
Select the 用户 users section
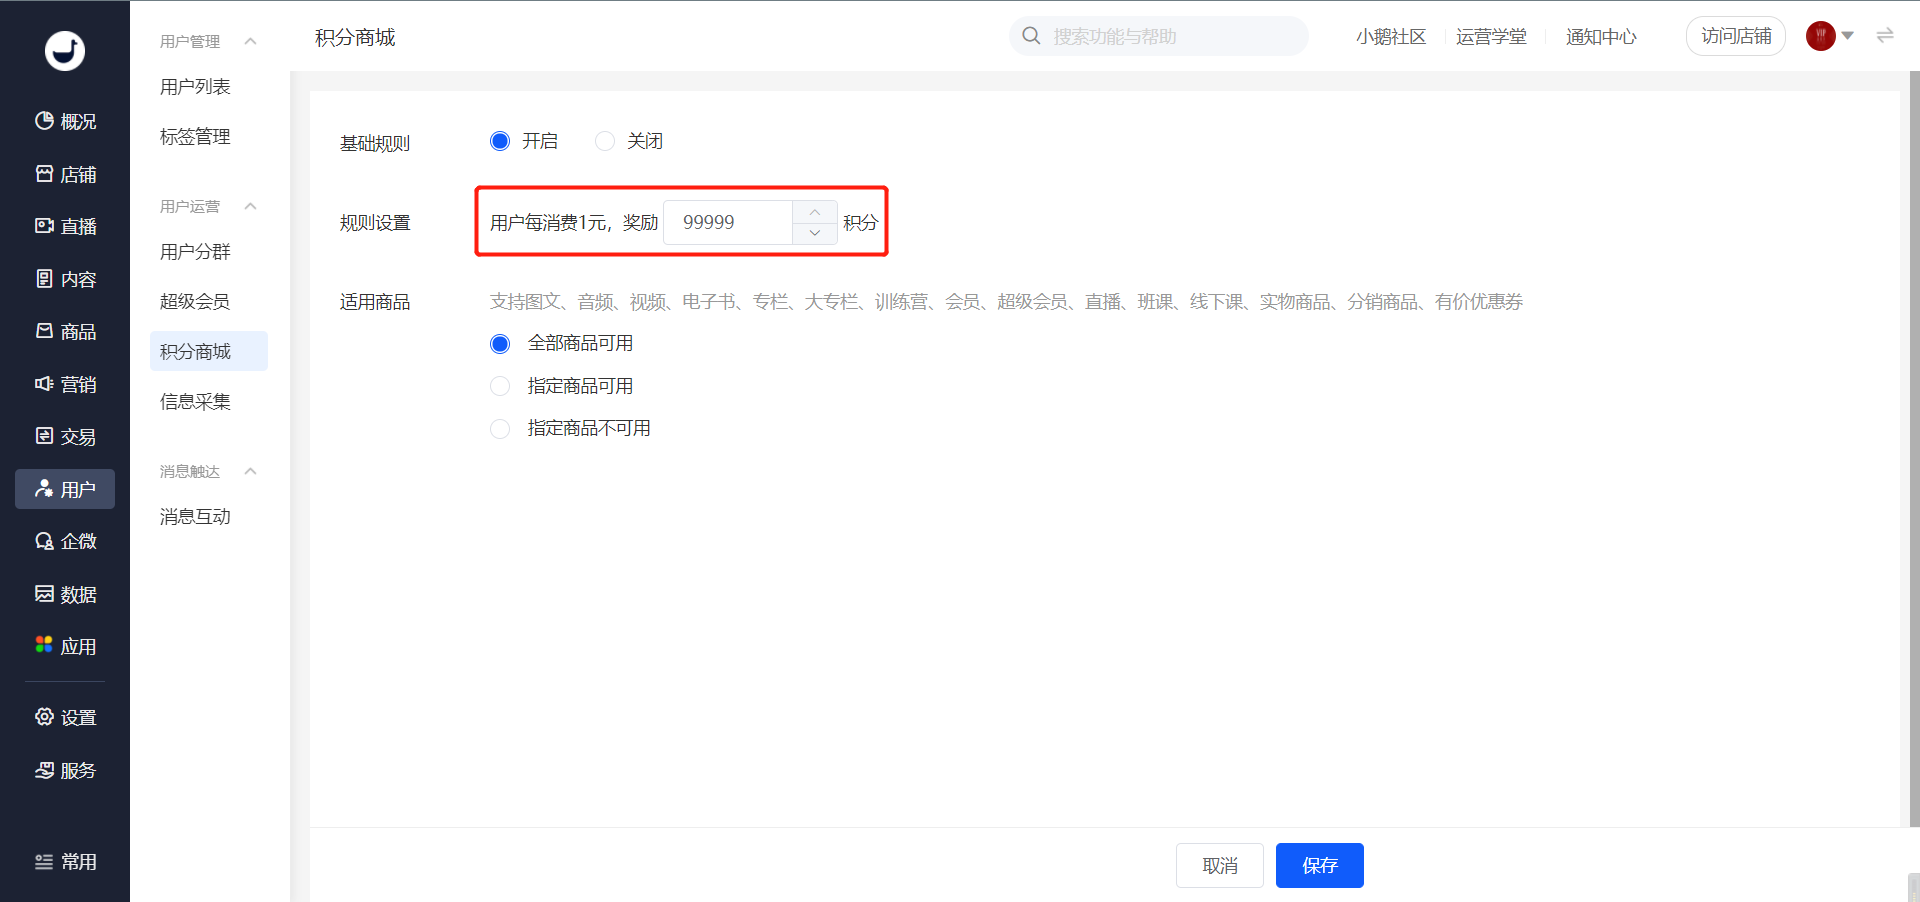click(x=65, y=489)
